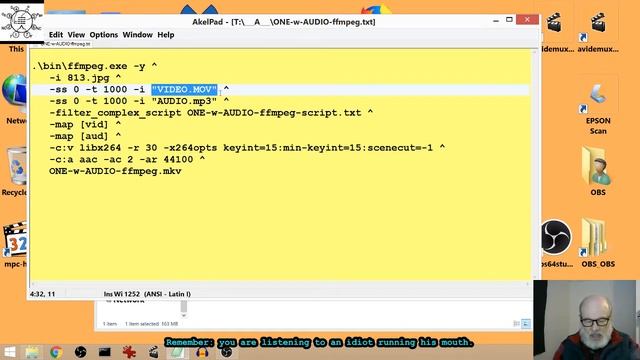Click "ONE-w-AUDIO-ffmpeg-script.txt" in the editor
Image resolution: width=640 pixels, height=360 pixels.
[x=274, y=113]
